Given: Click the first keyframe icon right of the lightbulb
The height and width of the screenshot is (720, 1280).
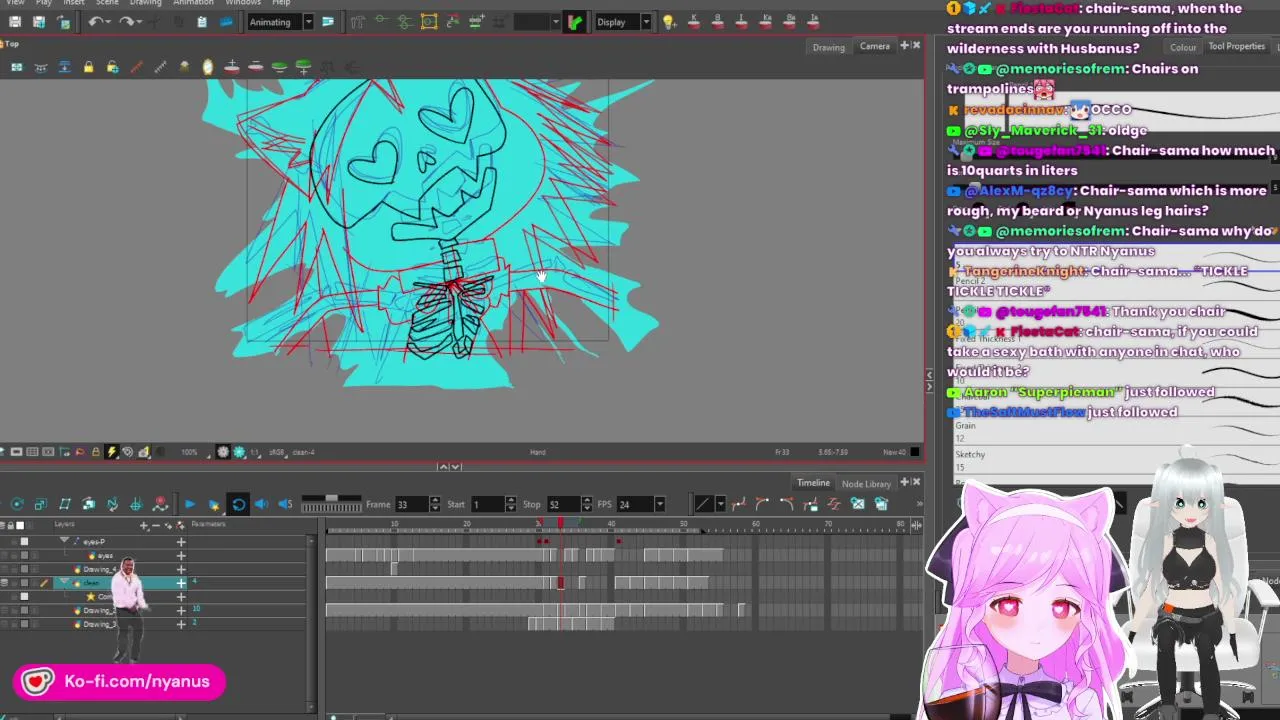Looking at the screenshot, I should tap(693, 22).
